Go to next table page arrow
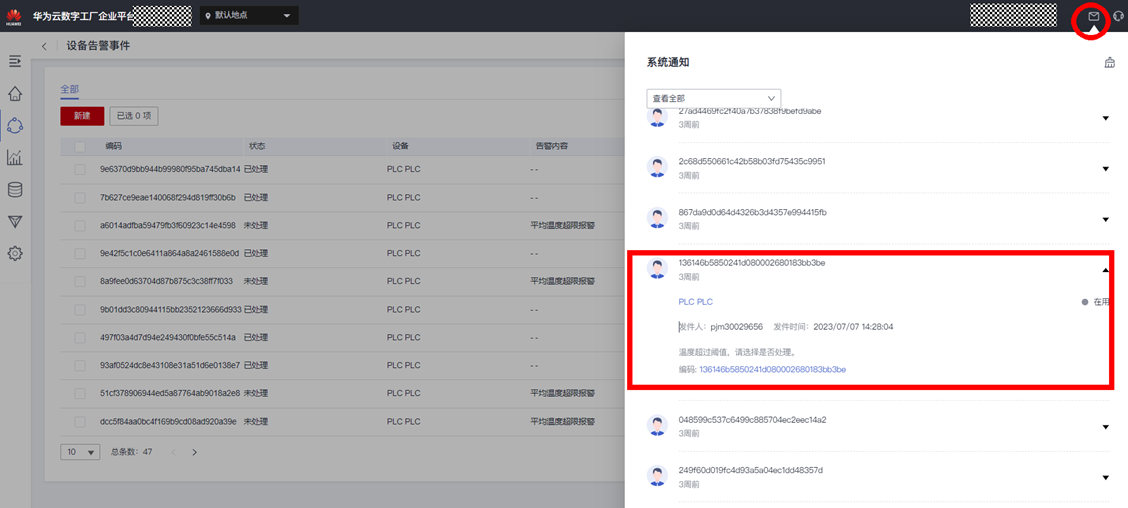The height and width of the screenshot is (508, 1128). point(194,453)
